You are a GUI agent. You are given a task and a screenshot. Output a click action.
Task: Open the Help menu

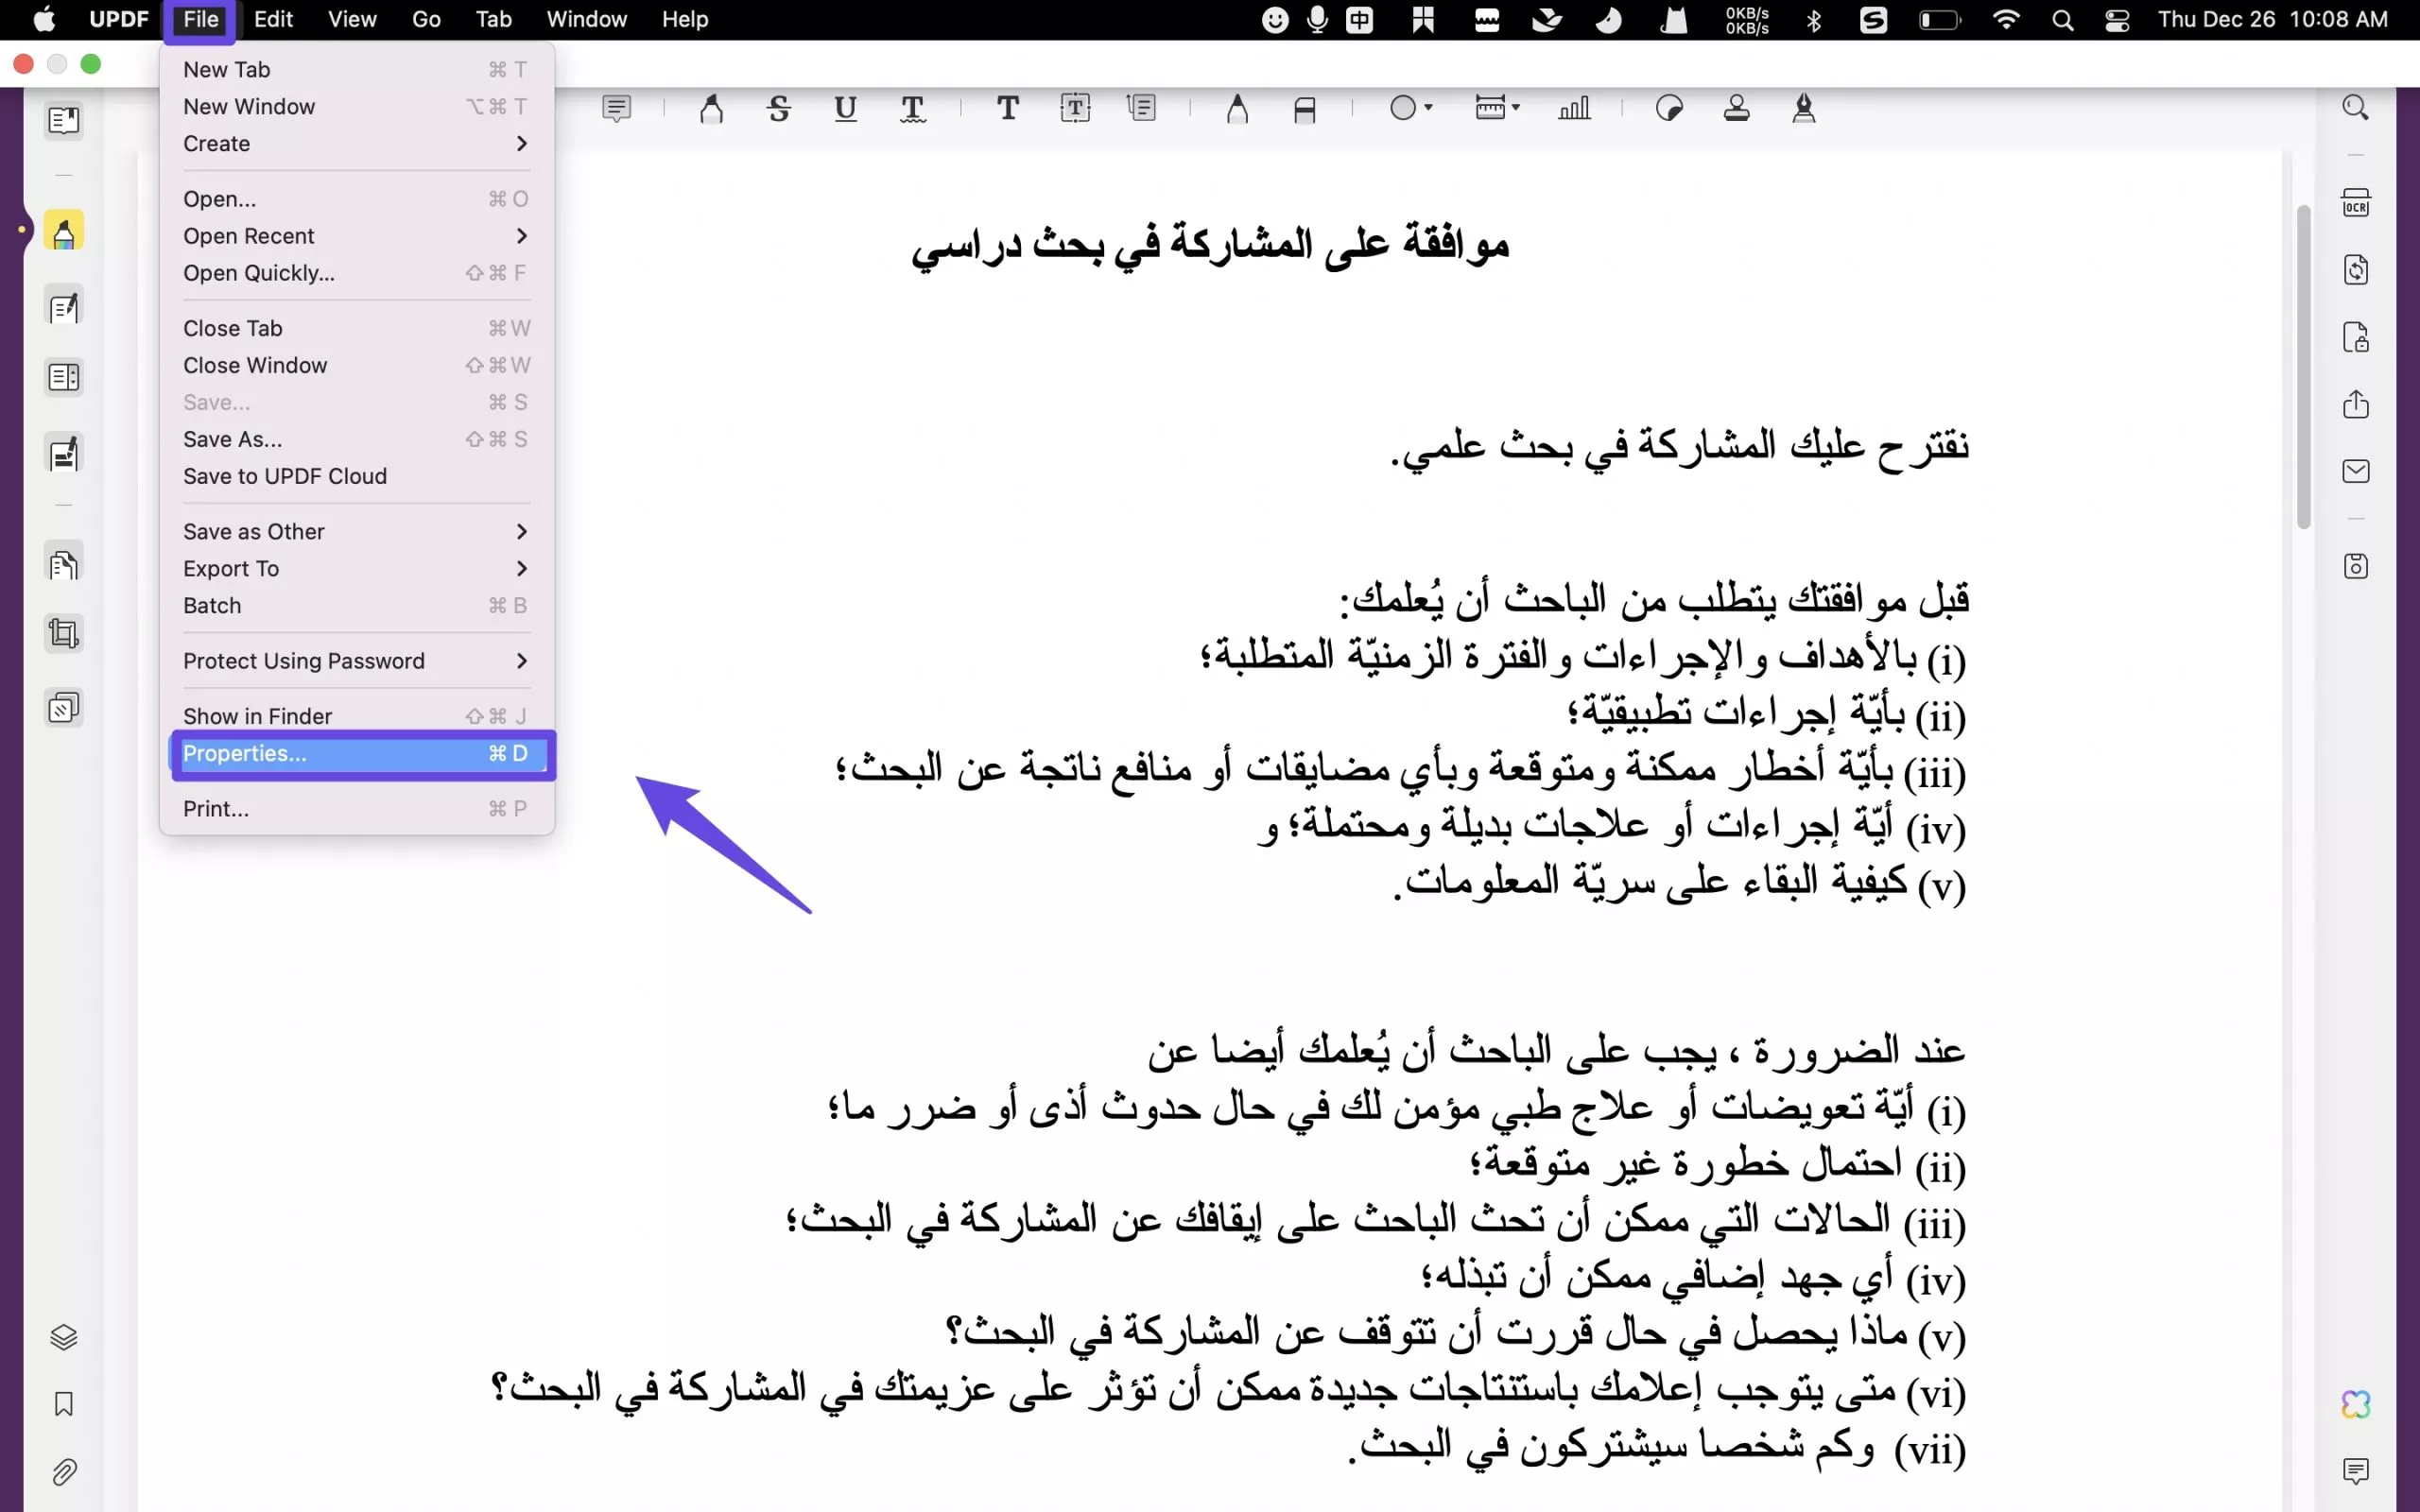click(x=684, y=19)
